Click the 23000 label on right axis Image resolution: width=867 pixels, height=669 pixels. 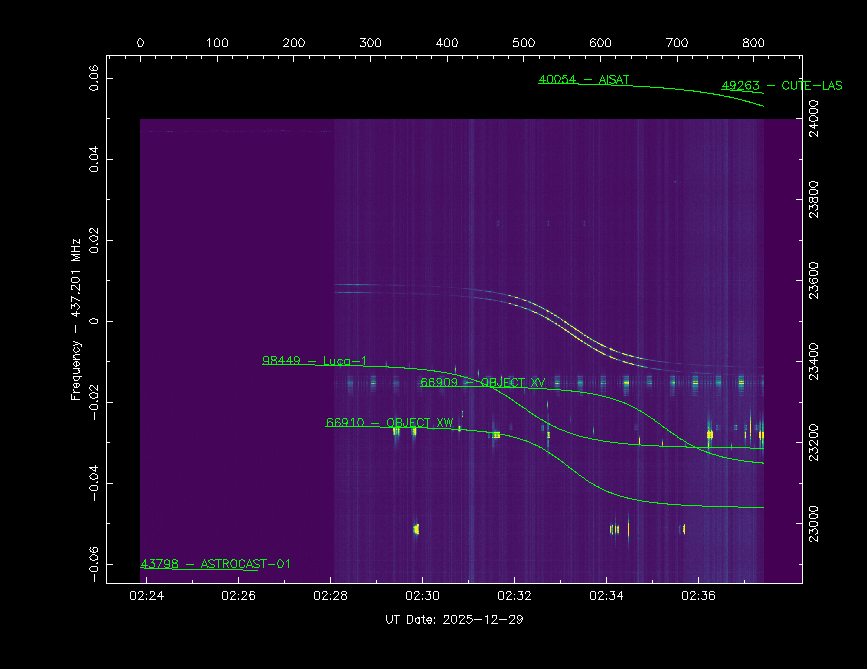click(x=814, y=523)
